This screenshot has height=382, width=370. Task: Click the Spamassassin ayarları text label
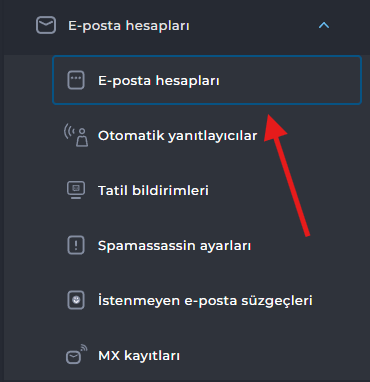[x=174, y=246]
